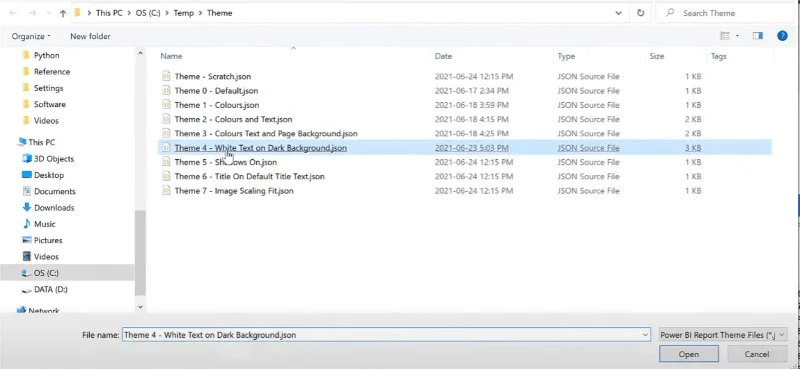Image resolution: width=800 pixels, height=369 pixels.
Task: Open Python folder in navigation pane
Action: tap(46, 56)
